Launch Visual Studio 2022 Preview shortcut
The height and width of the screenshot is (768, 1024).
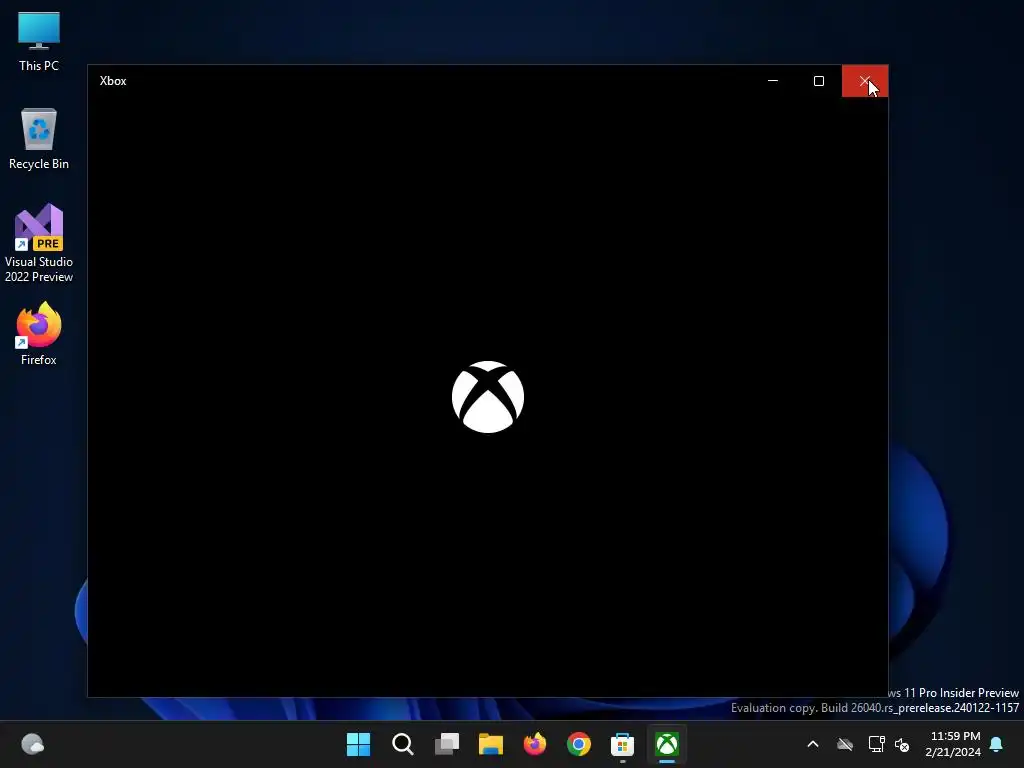39,243
